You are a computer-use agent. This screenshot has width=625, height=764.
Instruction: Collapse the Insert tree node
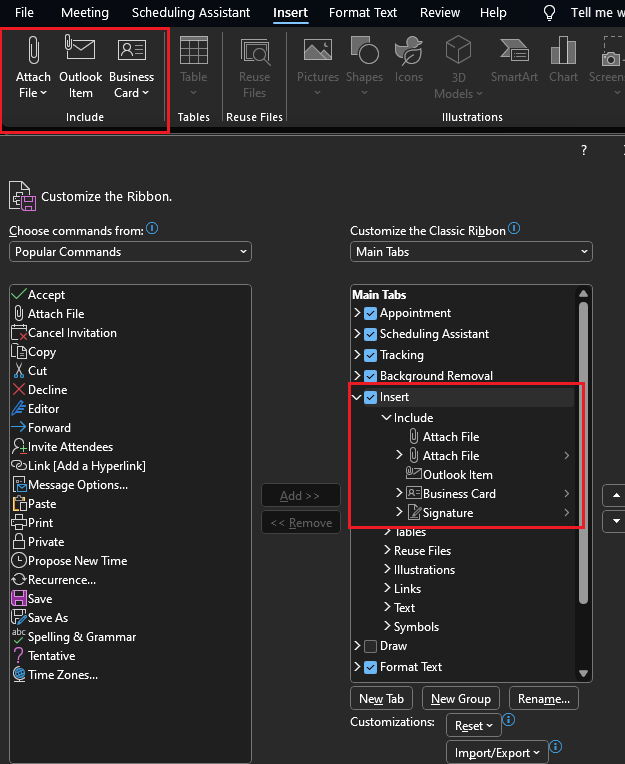pyautogui.click(x=357, y=397)
